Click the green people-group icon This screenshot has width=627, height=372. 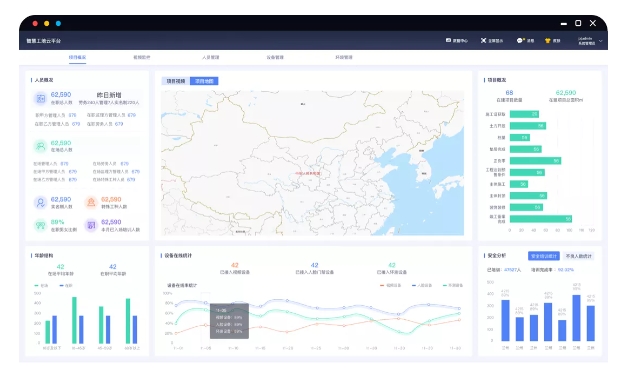(40, 146)
